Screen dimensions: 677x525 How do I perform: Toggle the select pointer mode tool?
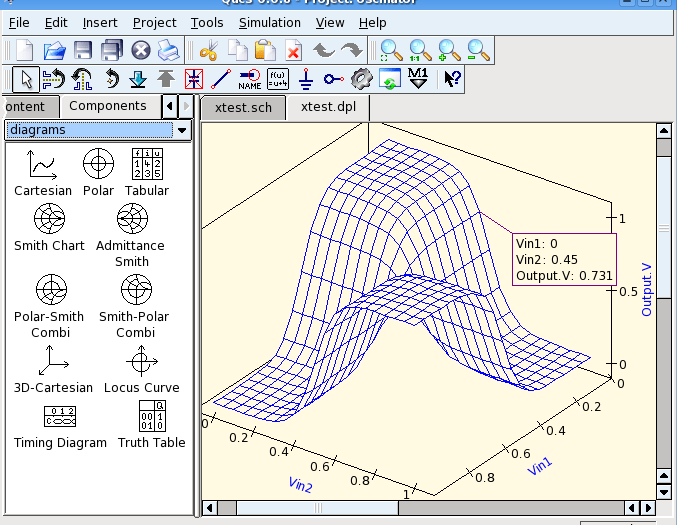tap(27, 78)
